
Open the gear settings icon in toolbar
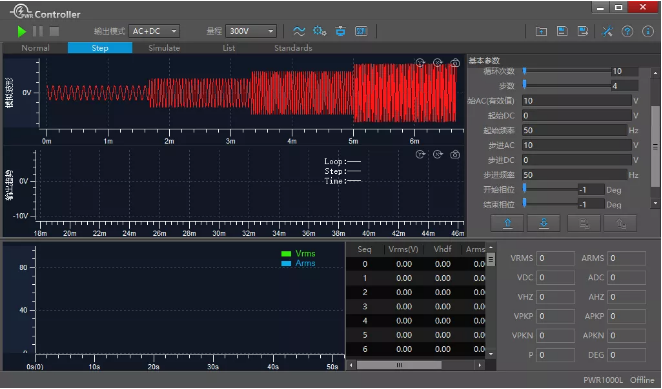coord(320,31)
